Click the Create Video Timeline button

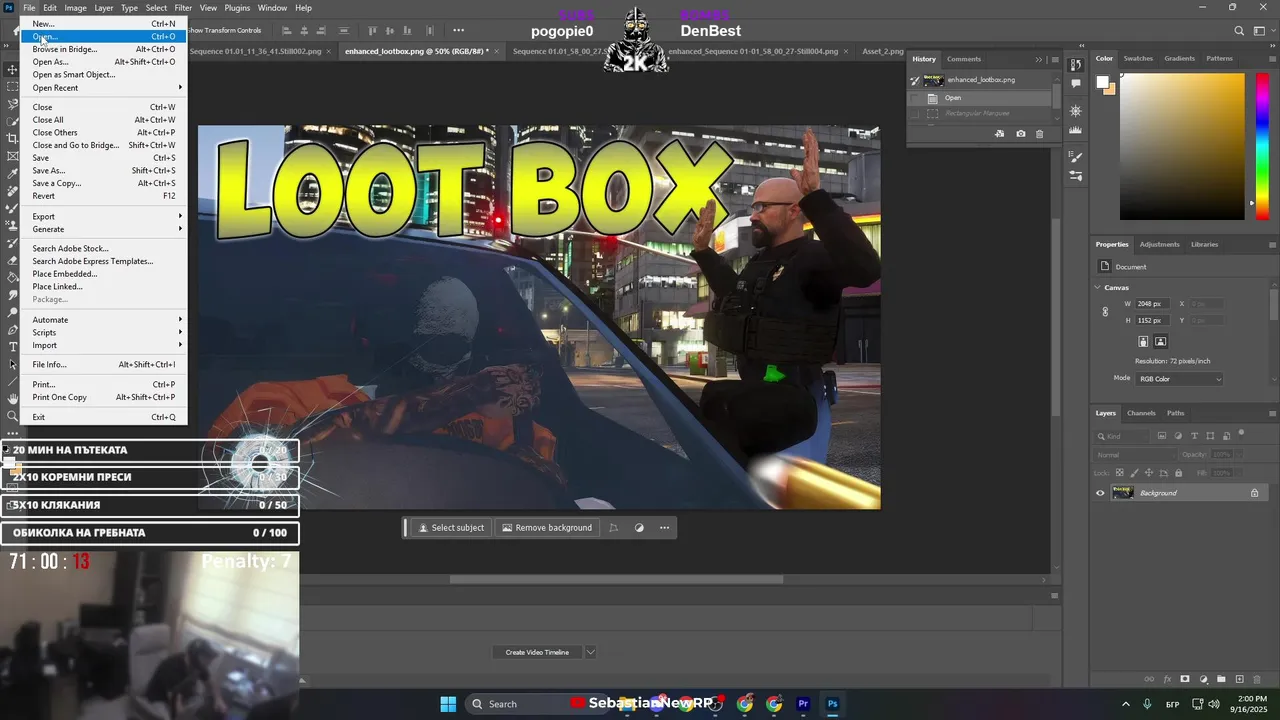(537, 652)
